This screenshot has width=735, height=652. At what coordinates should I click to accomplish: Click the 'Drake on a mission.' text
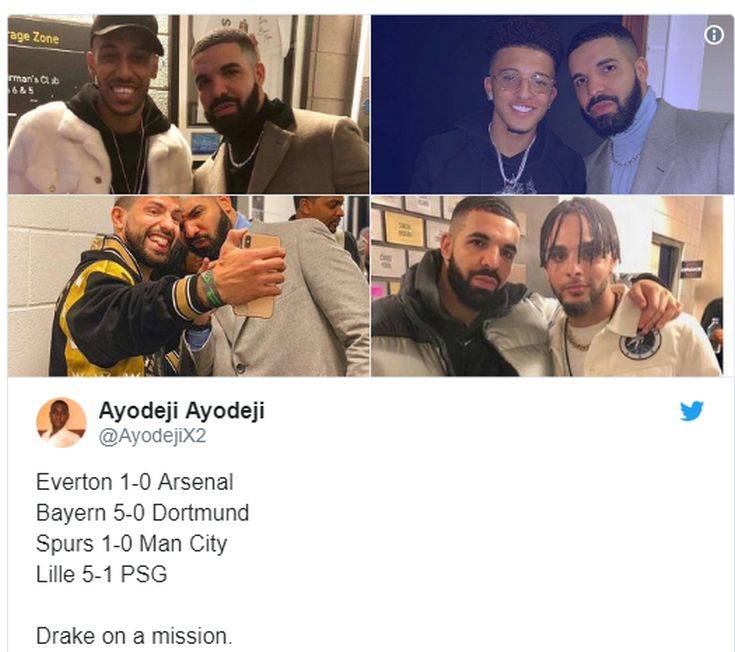(x=134, y=635)
